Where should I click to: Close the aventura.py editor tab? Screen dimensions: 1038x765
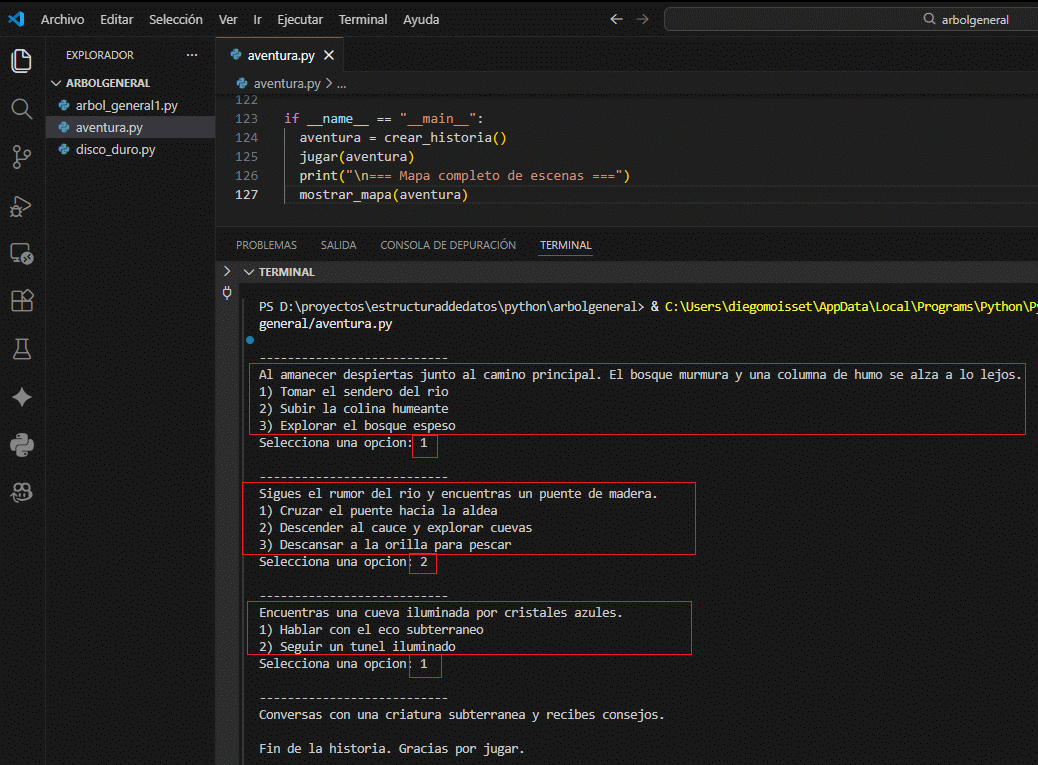click(329, 56)
